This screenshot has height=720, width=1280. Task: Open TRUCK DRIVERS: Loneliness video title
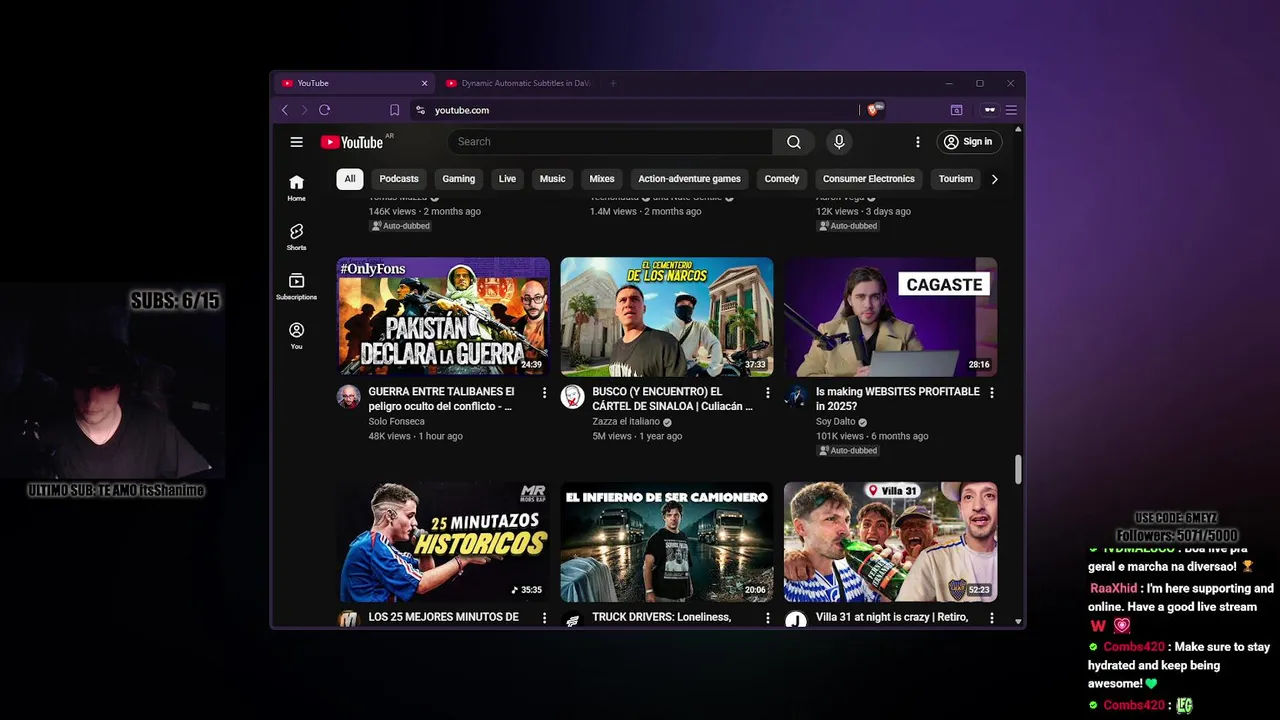[x=661, y=617]
